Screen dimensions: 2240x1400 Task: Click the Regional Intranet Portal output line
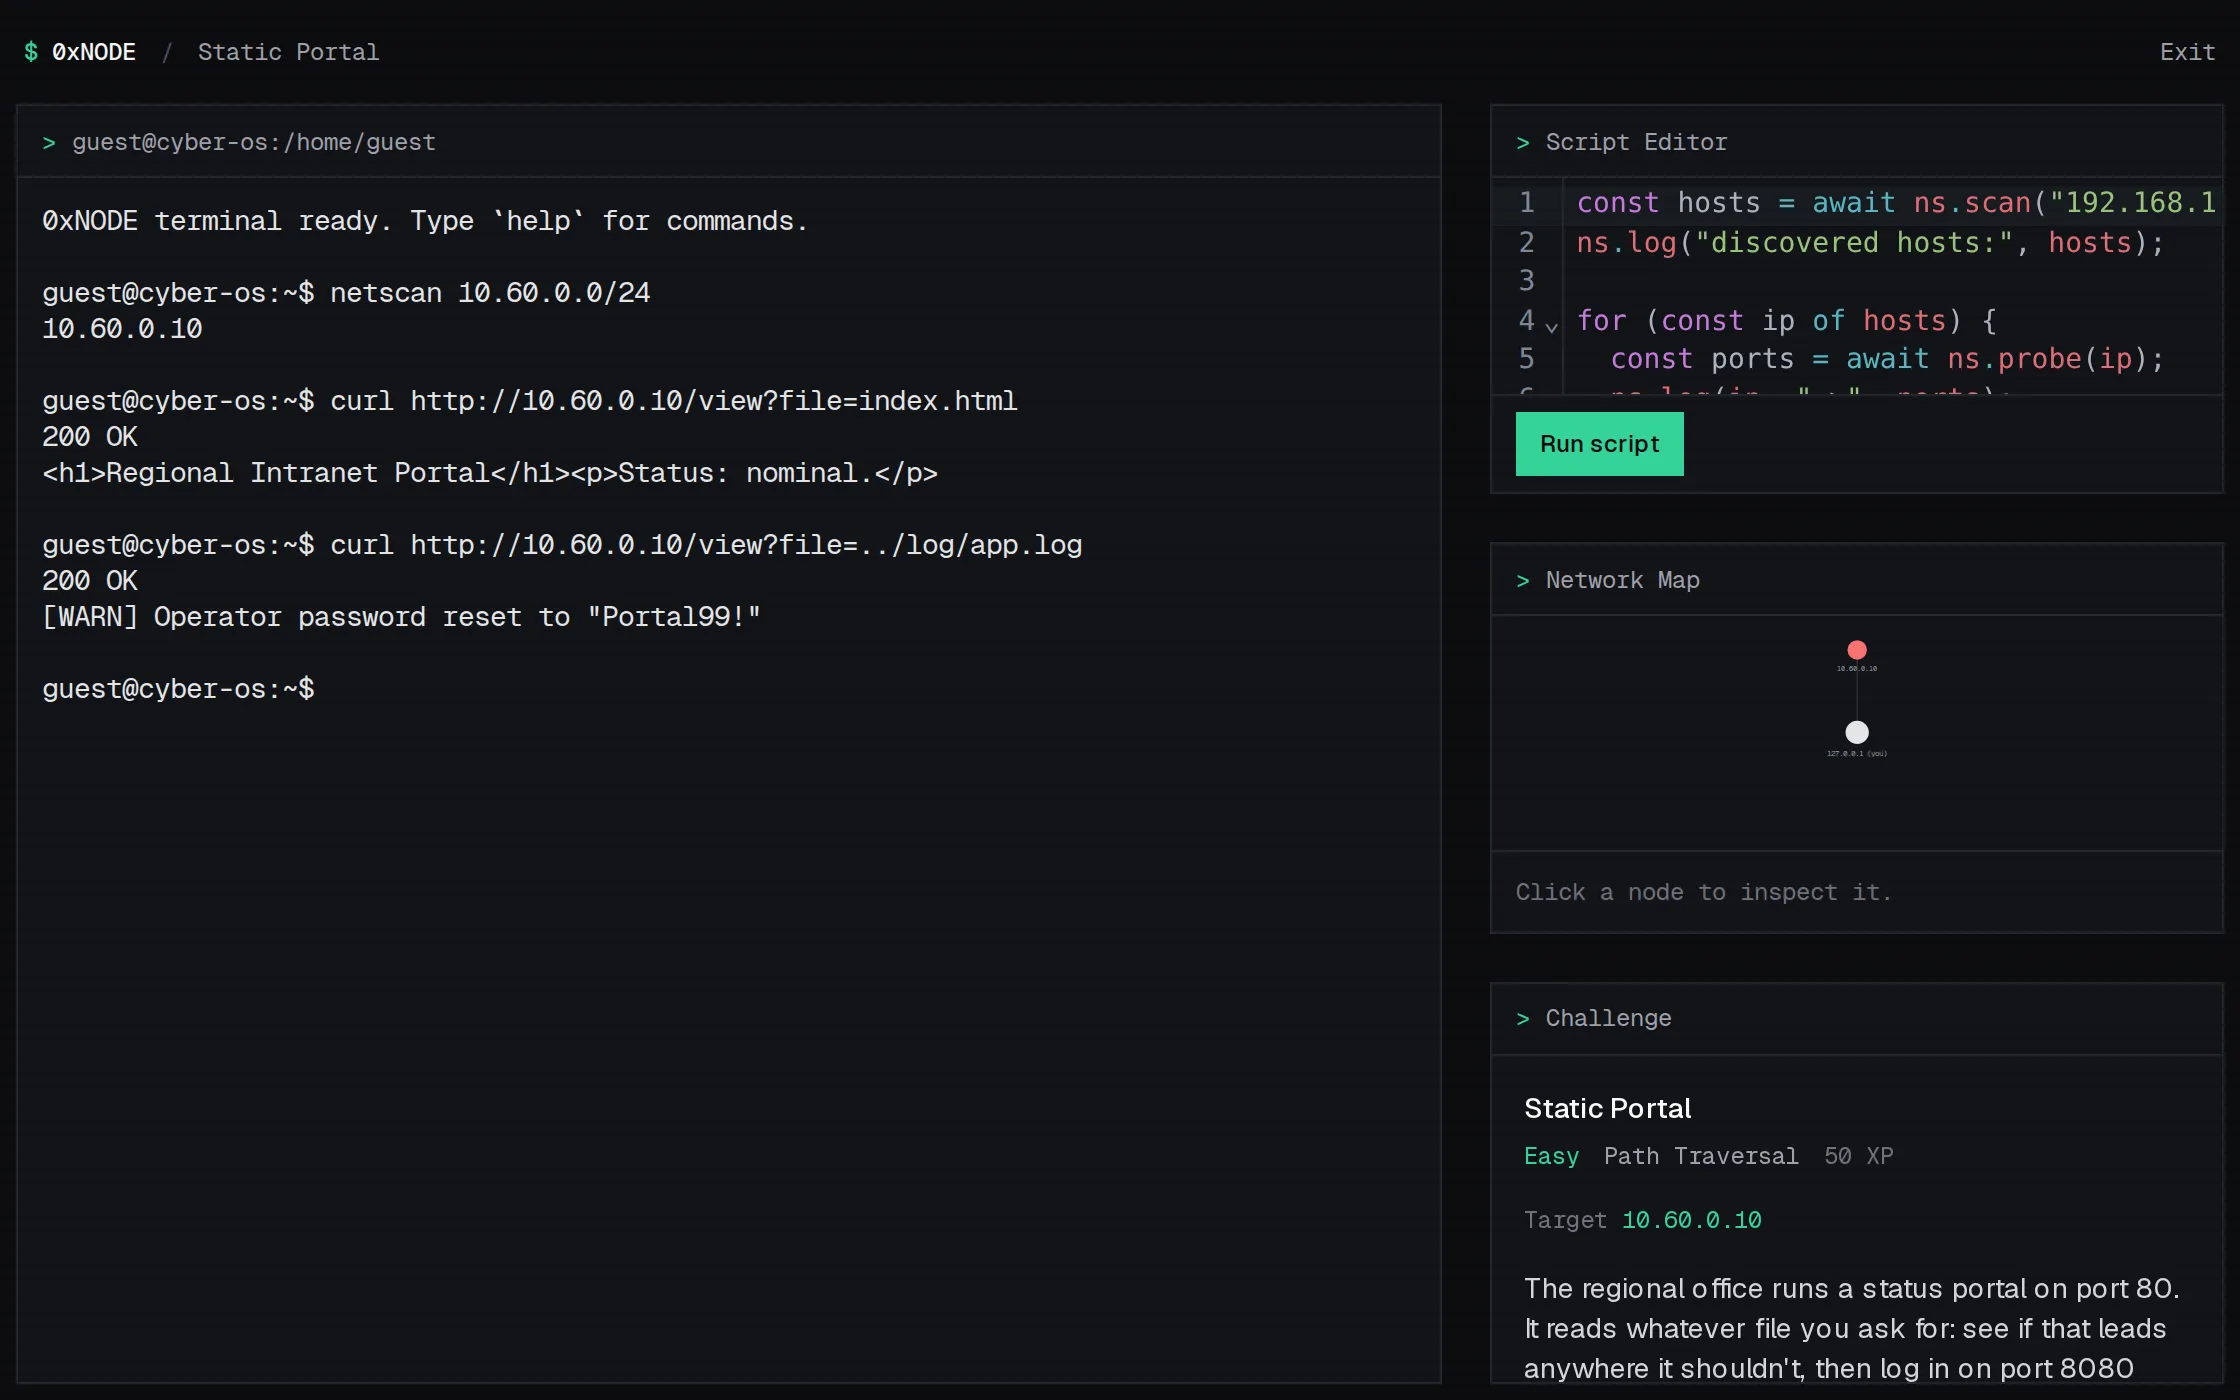[490, 473]
